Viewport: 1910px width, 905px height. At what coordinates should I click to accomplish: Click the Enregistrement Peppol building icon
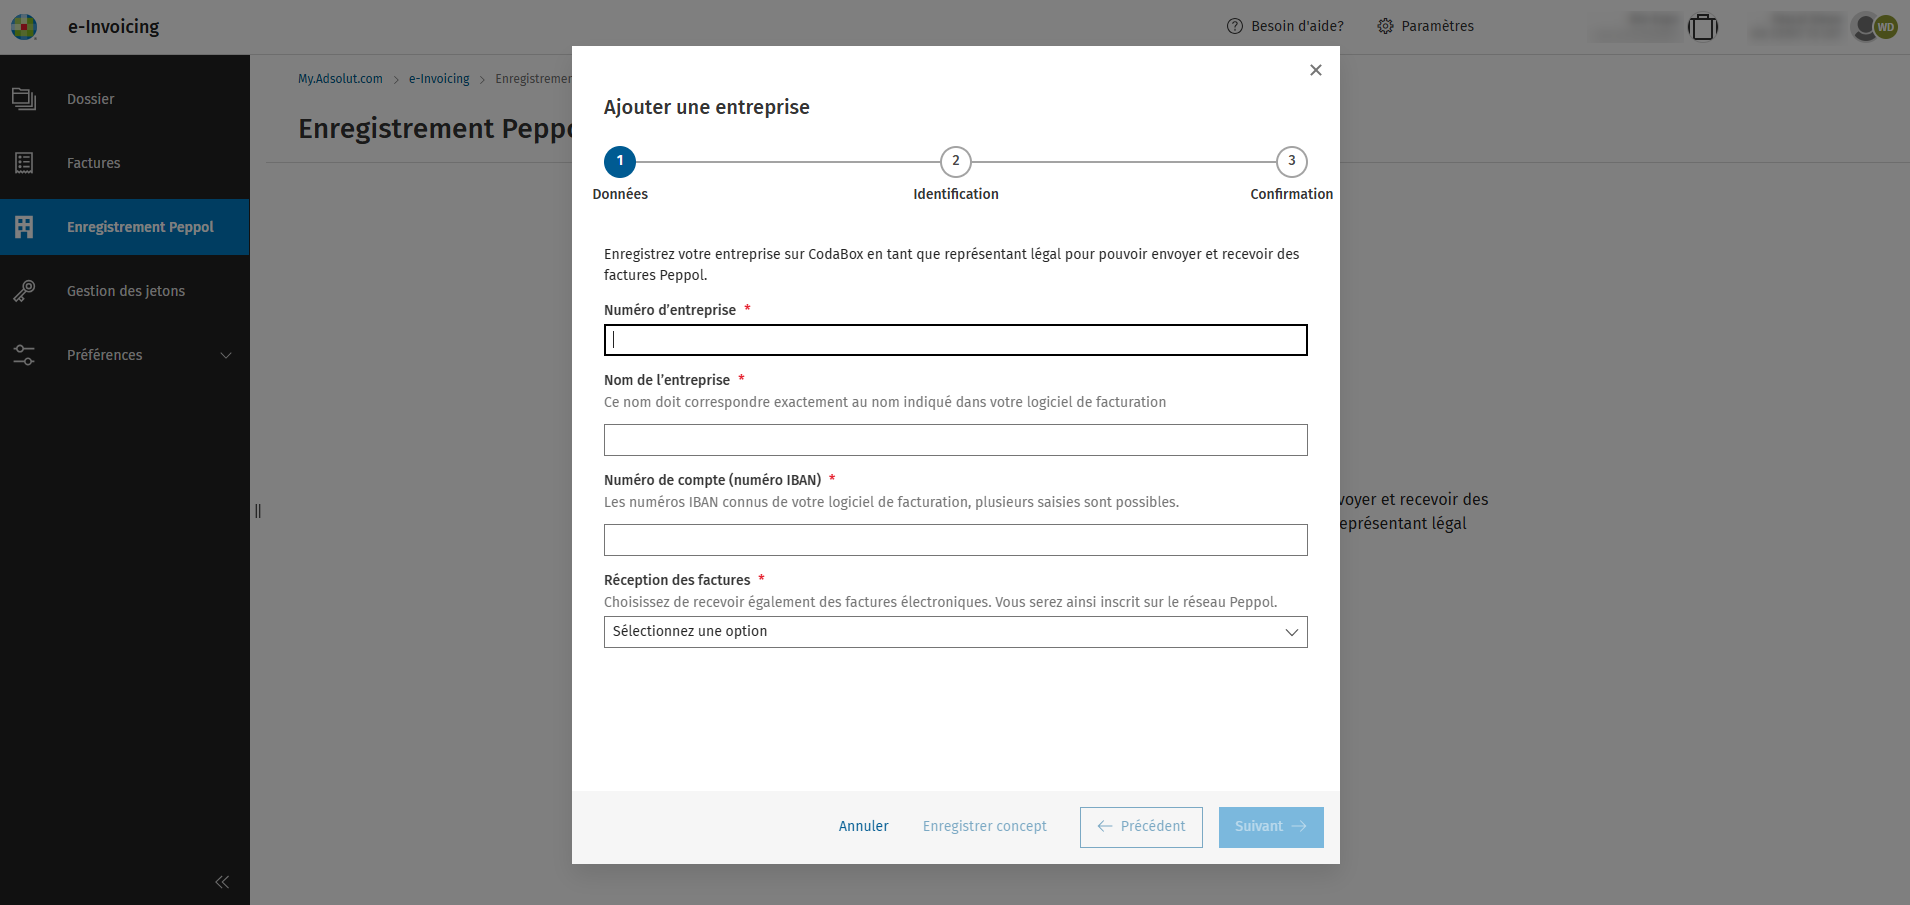24,227
